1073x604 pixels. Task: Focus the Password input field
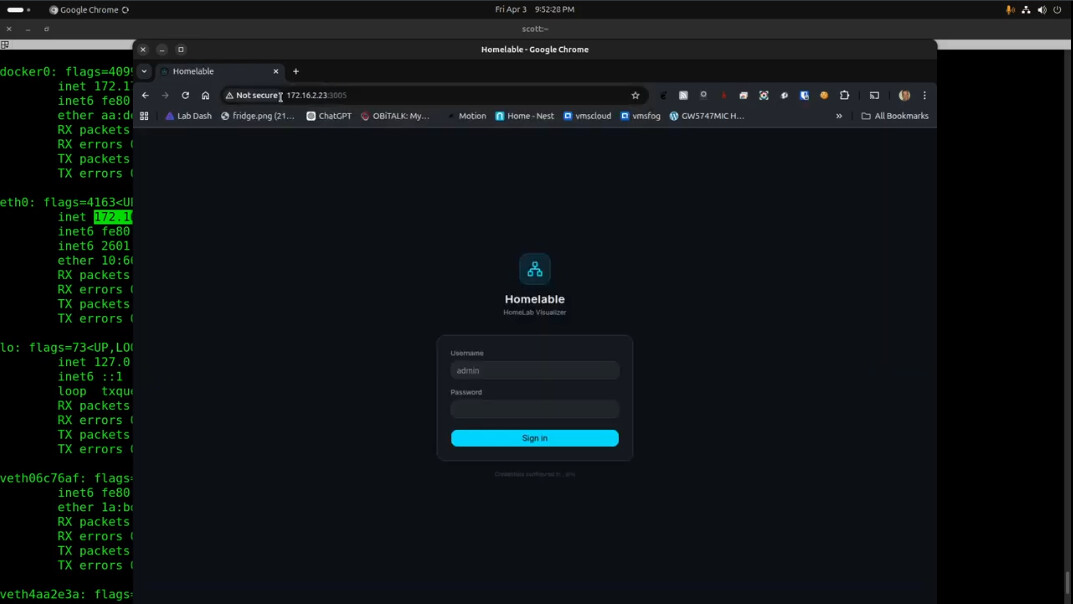[535, 409]
